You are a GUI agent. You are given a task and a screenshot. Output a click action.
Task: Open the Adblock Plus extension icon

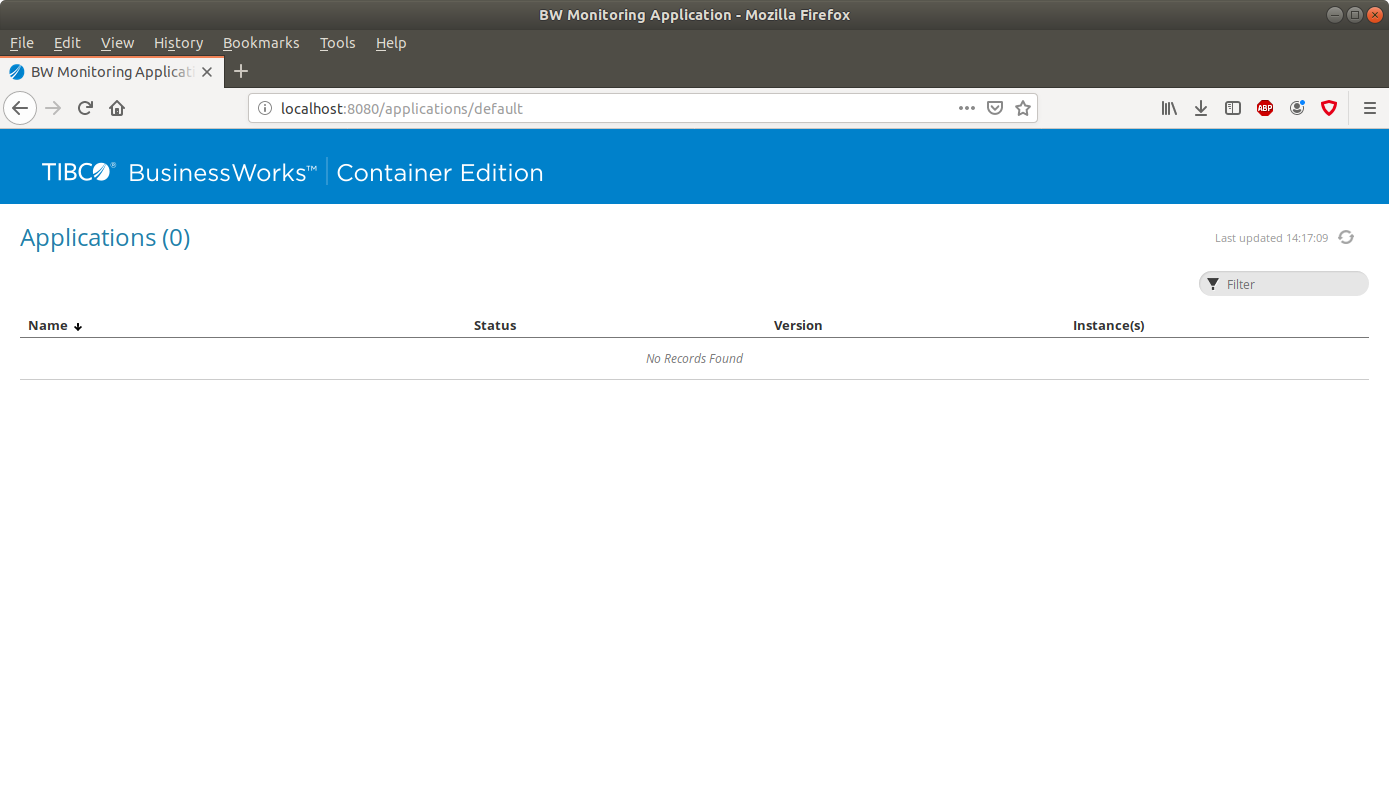click(1265, 108)
